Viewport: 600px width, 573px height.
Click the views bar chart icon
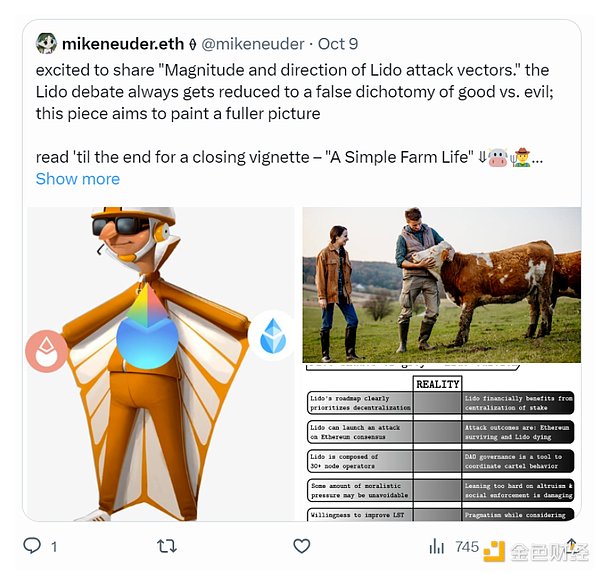tap(437, 546)
